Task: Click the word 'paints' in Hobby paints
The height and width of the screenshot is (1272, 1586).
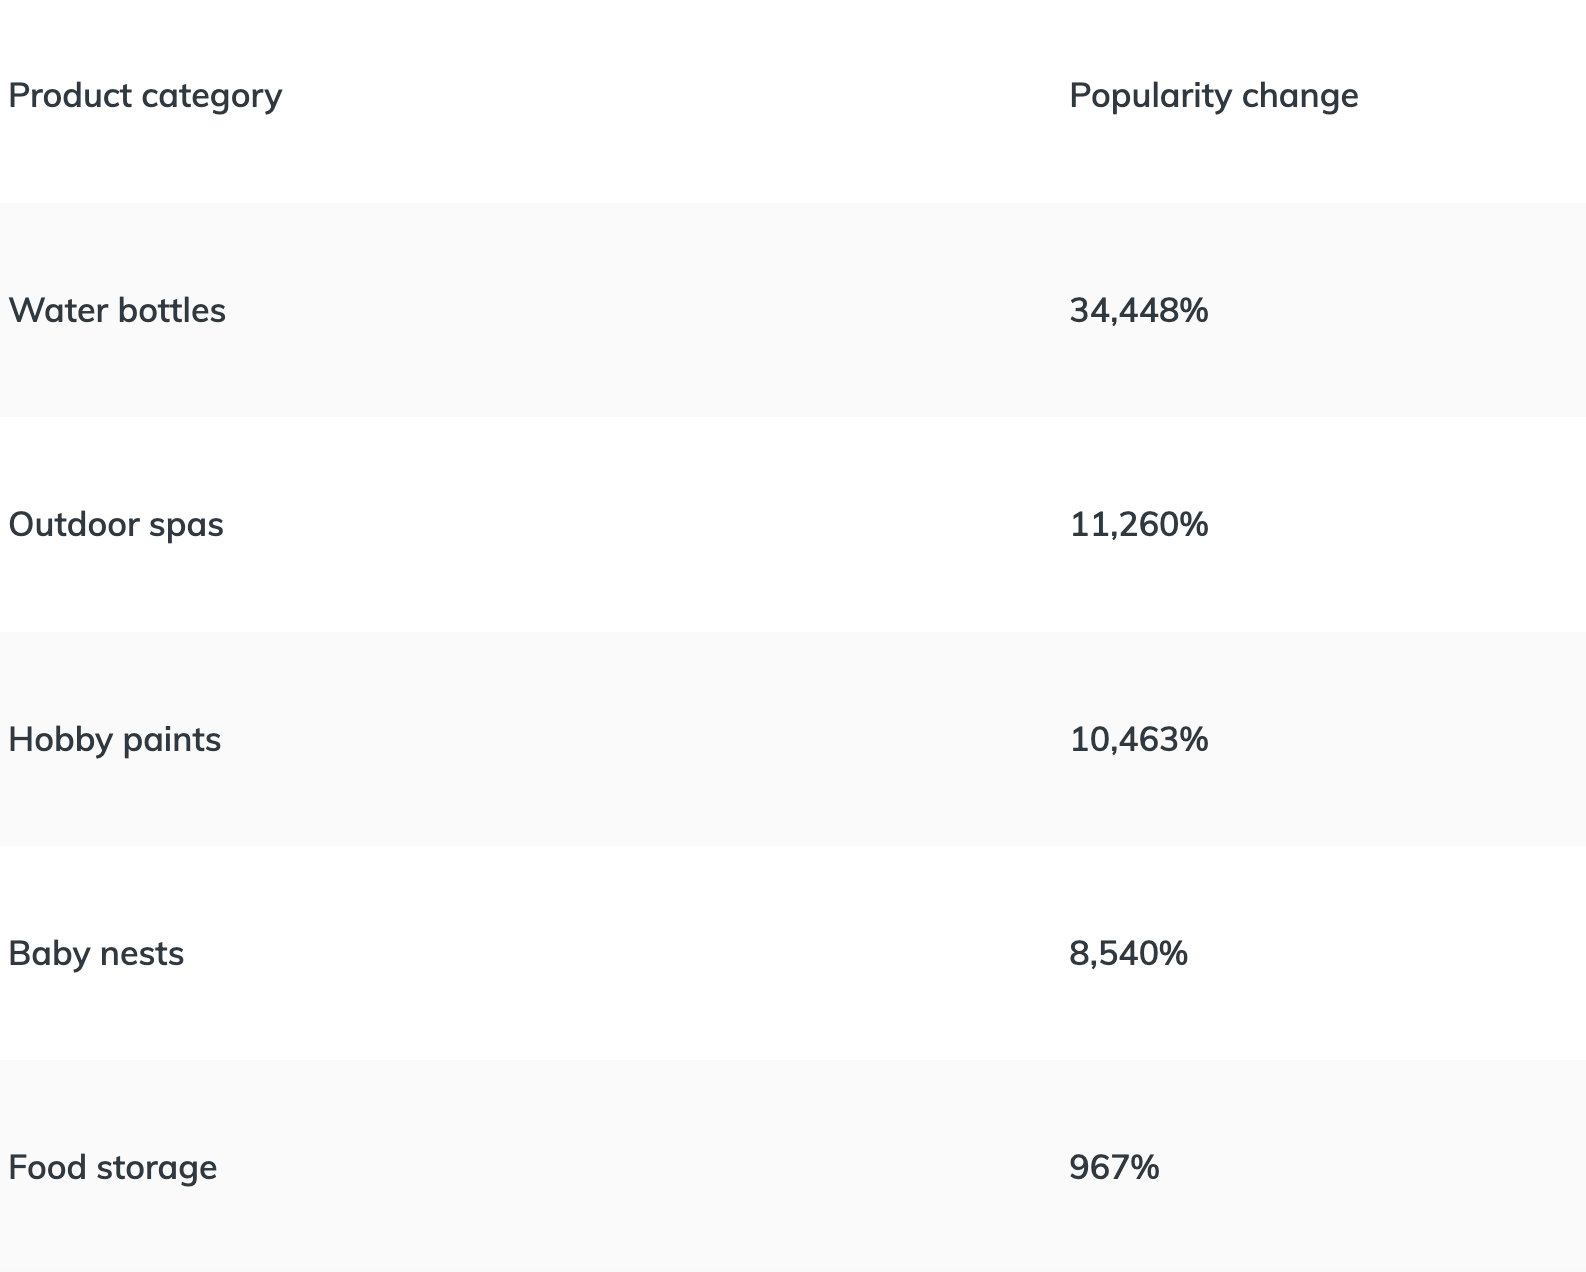Action: (171, 741)
